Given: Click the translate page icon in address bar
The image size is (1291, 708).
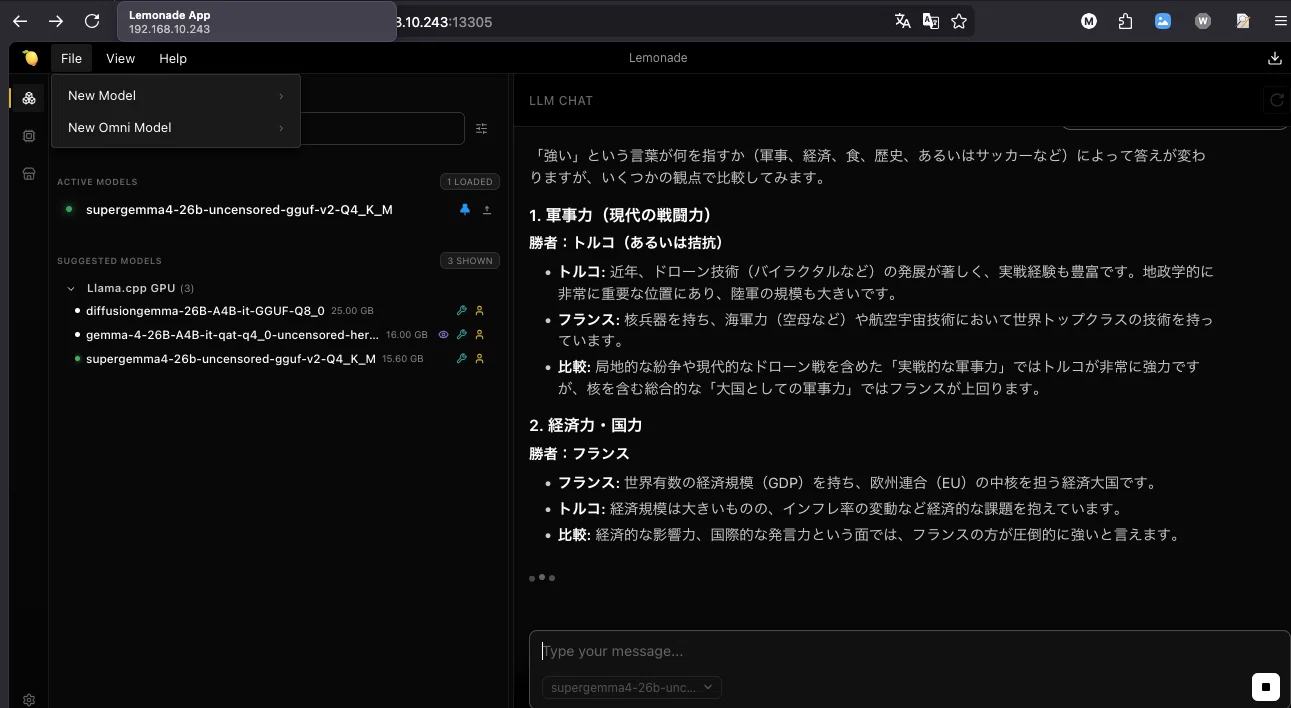Looking at the screenshot, I should pos(903,21).
